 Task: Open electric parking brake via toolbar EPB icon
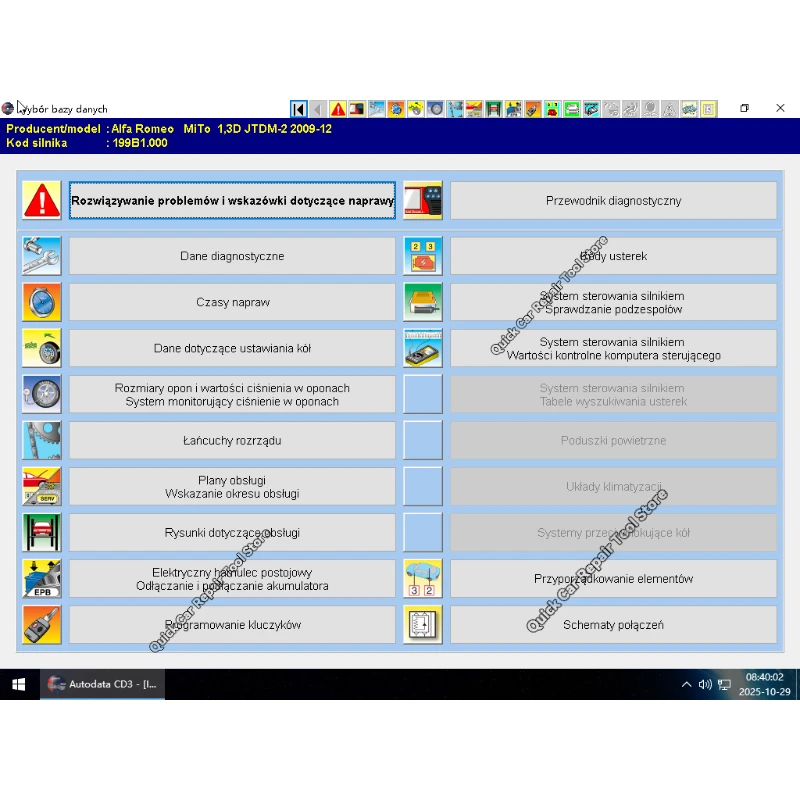point(513,109)
